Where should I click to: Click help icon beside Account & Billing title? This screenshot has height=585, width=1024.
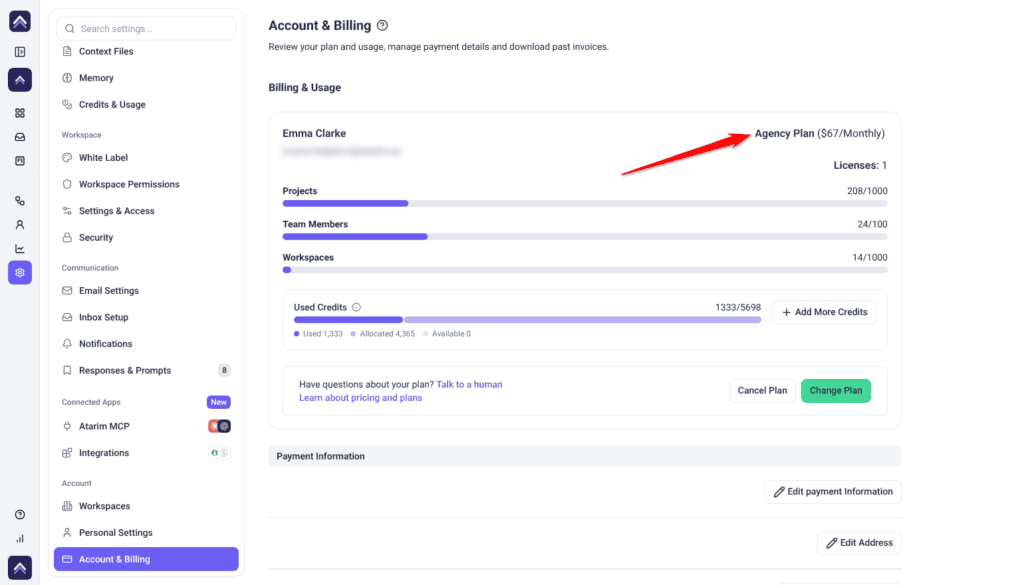(x=383, y=25)
